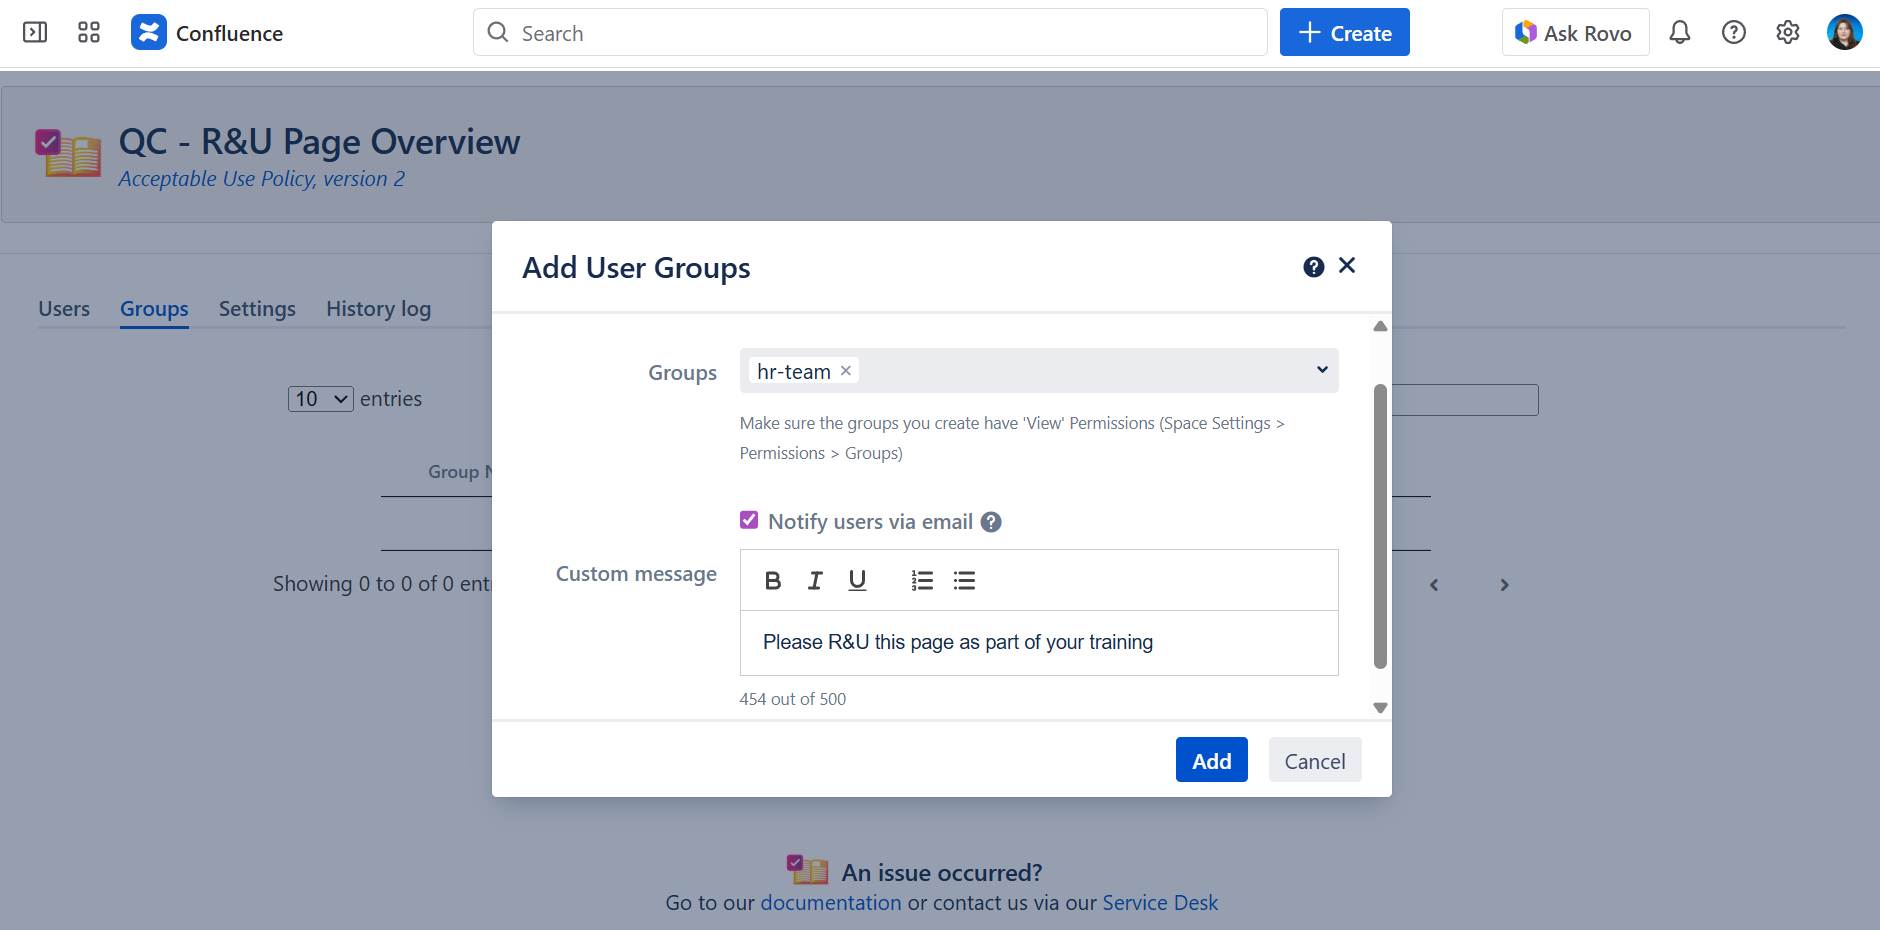Image resolution: width=1880 pixels, height=930 pixels.
Task: Apply italic formatting in message editor
Action: click(815, 581)
